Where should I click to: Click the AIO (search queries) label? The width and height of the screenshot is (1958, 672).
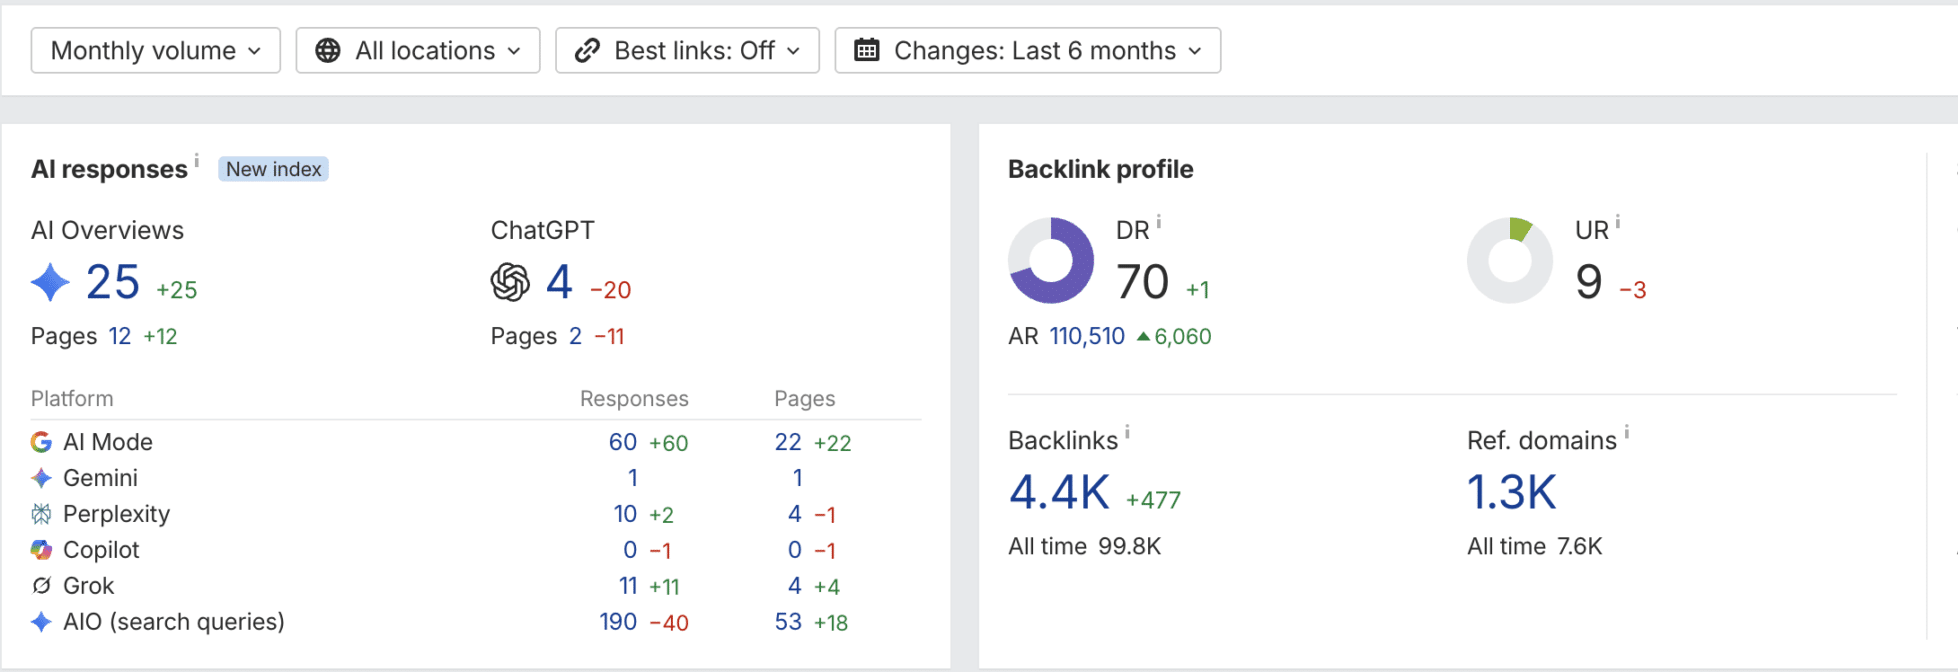(x=174, y=622)
